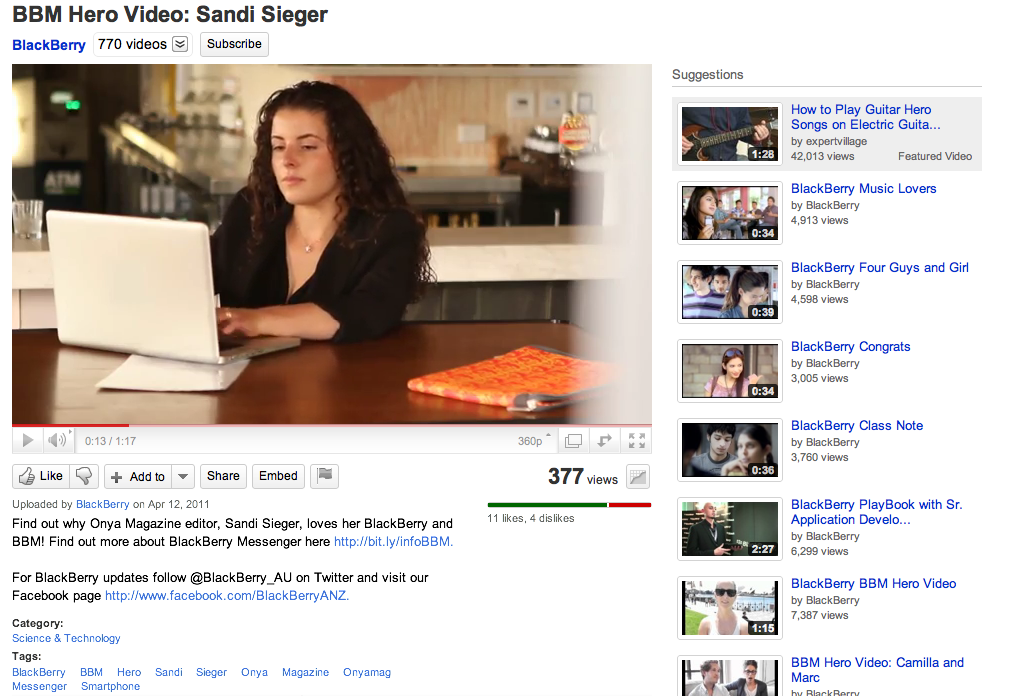
Task: Click the expand player size icon
Action: click(x=605, y=441)
